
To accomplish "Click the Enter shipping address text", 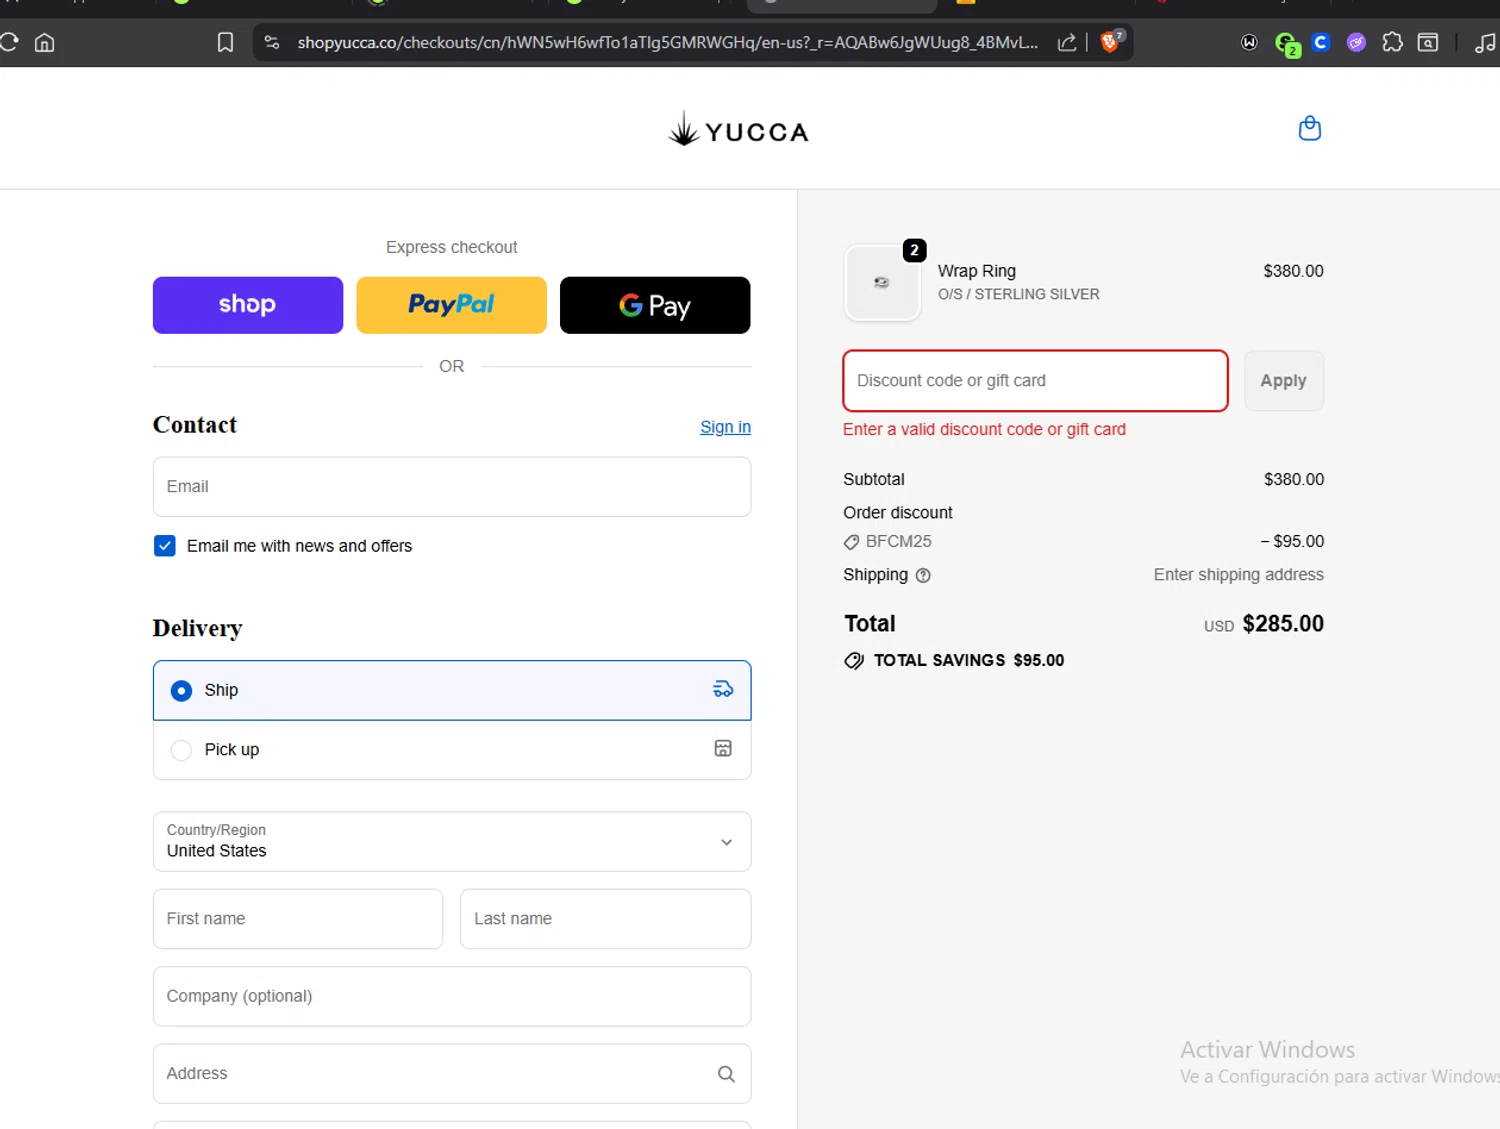I will click(x=1238, y=574).
